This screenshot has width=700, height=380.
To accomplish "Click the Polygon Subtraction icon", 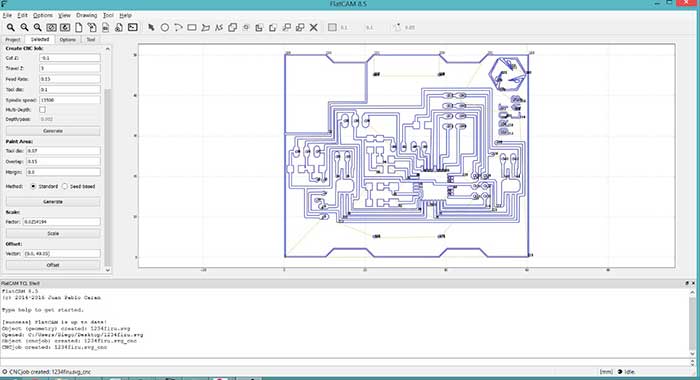I will [x=259, y=27].
